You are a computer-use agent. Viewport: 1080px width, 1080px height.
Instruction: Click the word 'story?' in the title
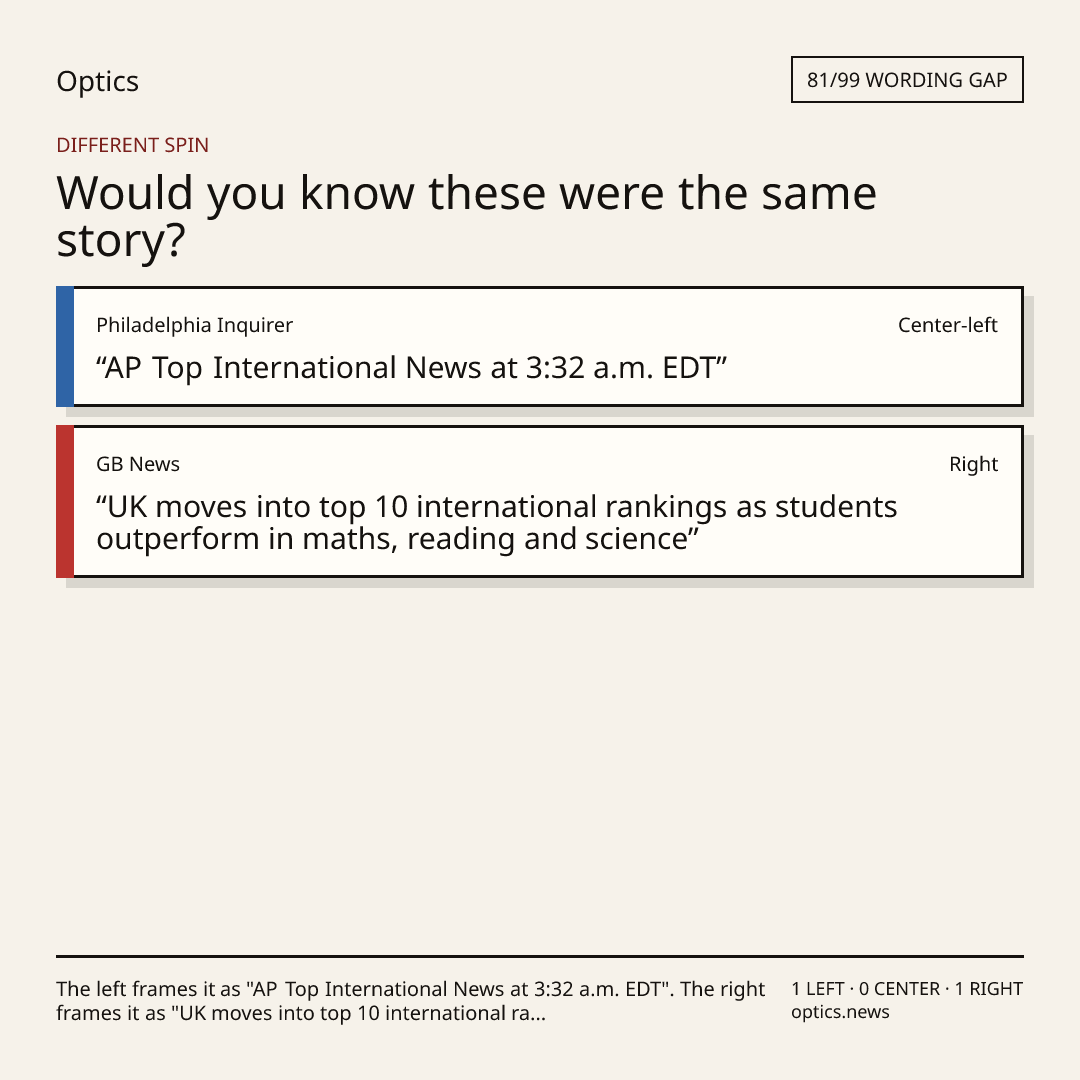click(121, 241)
